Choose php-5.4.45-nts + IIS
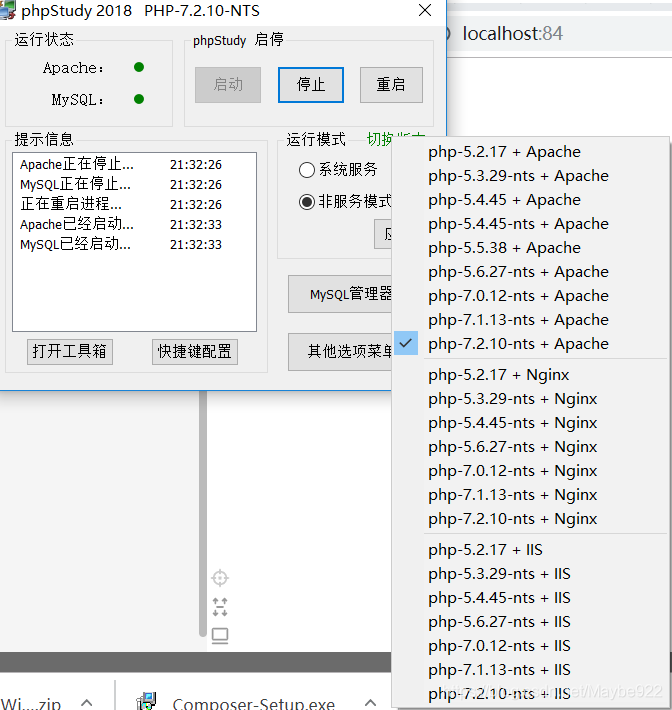This screenshot has height=710, width=672. tap(531, 598)
